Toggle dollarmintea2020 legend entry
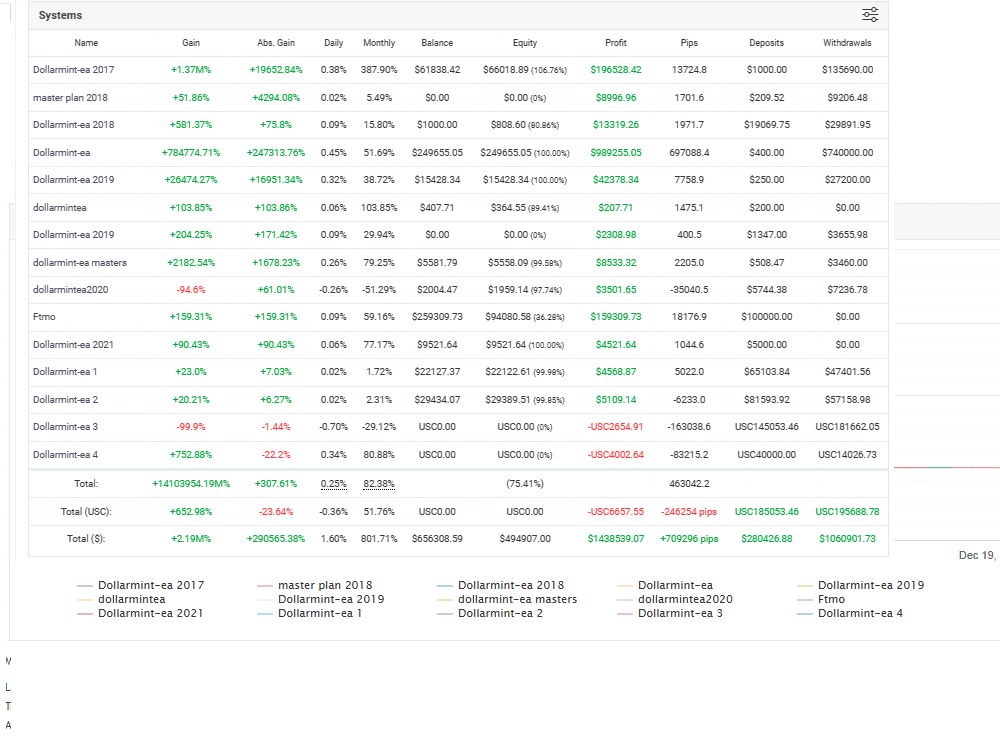Image resolution: width=1000 pixels, height=750 pixels. [675, 599]
